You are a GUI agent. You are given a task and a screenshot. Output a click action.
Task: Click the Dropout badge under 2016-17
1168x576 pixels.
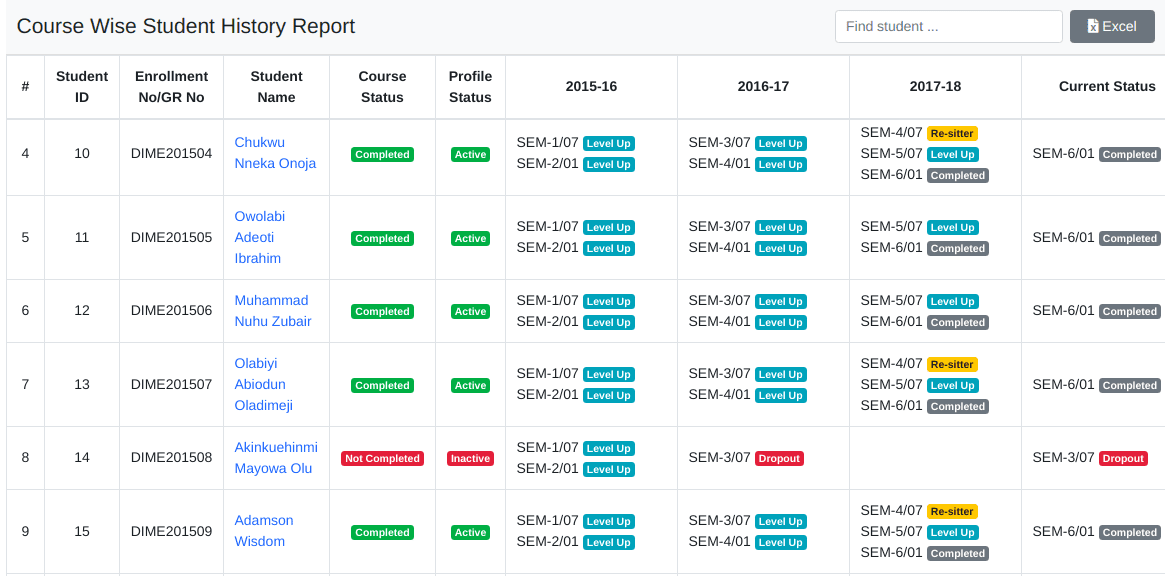click(x=779, y=459)
